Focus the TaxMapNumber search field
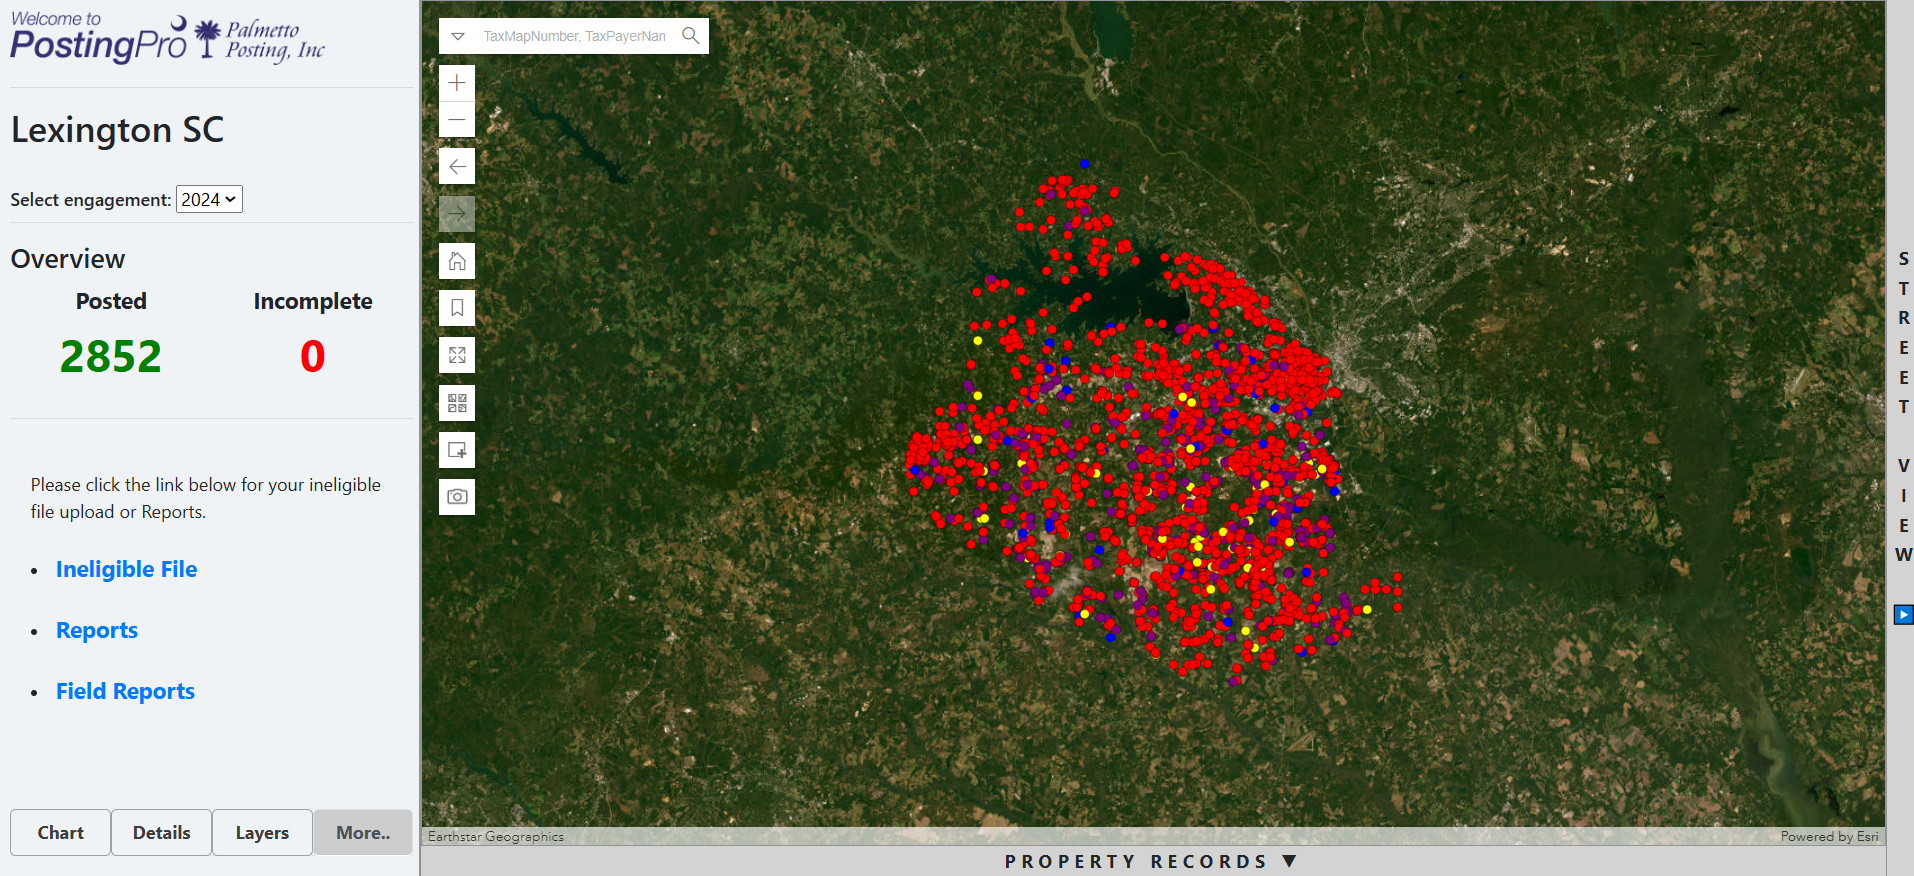This screenshot has width=1914, height=876. click(x=575, y=36)
